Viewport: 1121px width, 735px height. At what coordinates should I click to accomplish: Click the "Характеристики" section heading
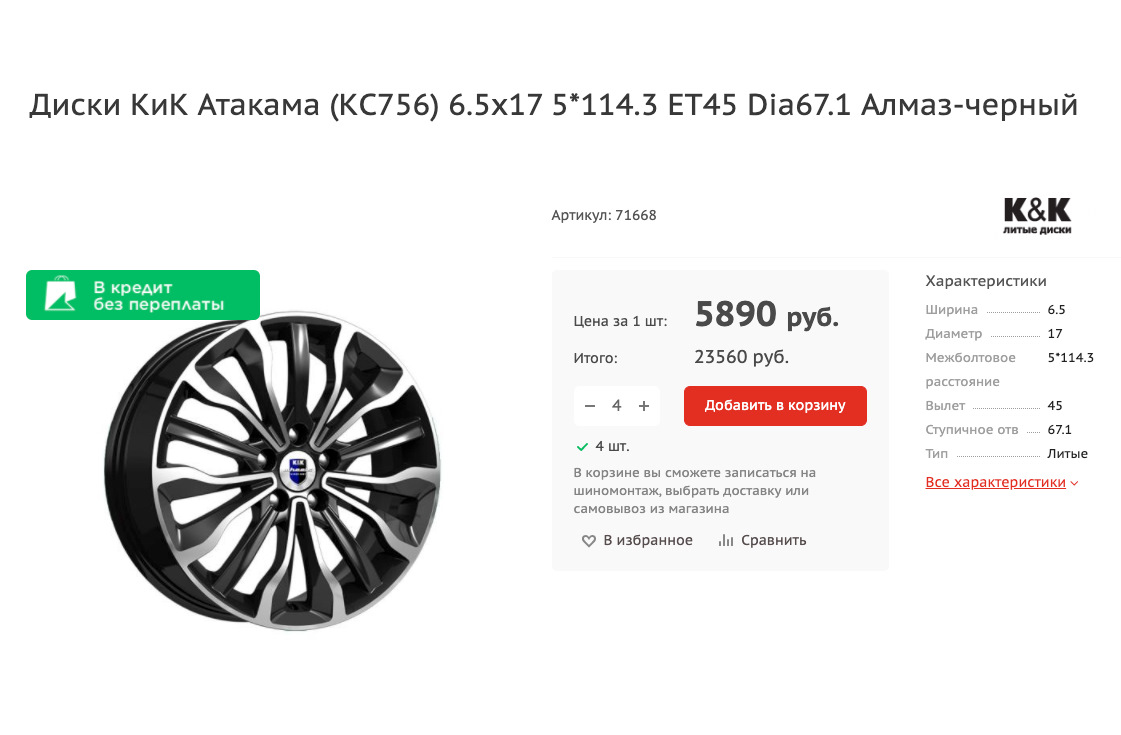pos(986,281)
